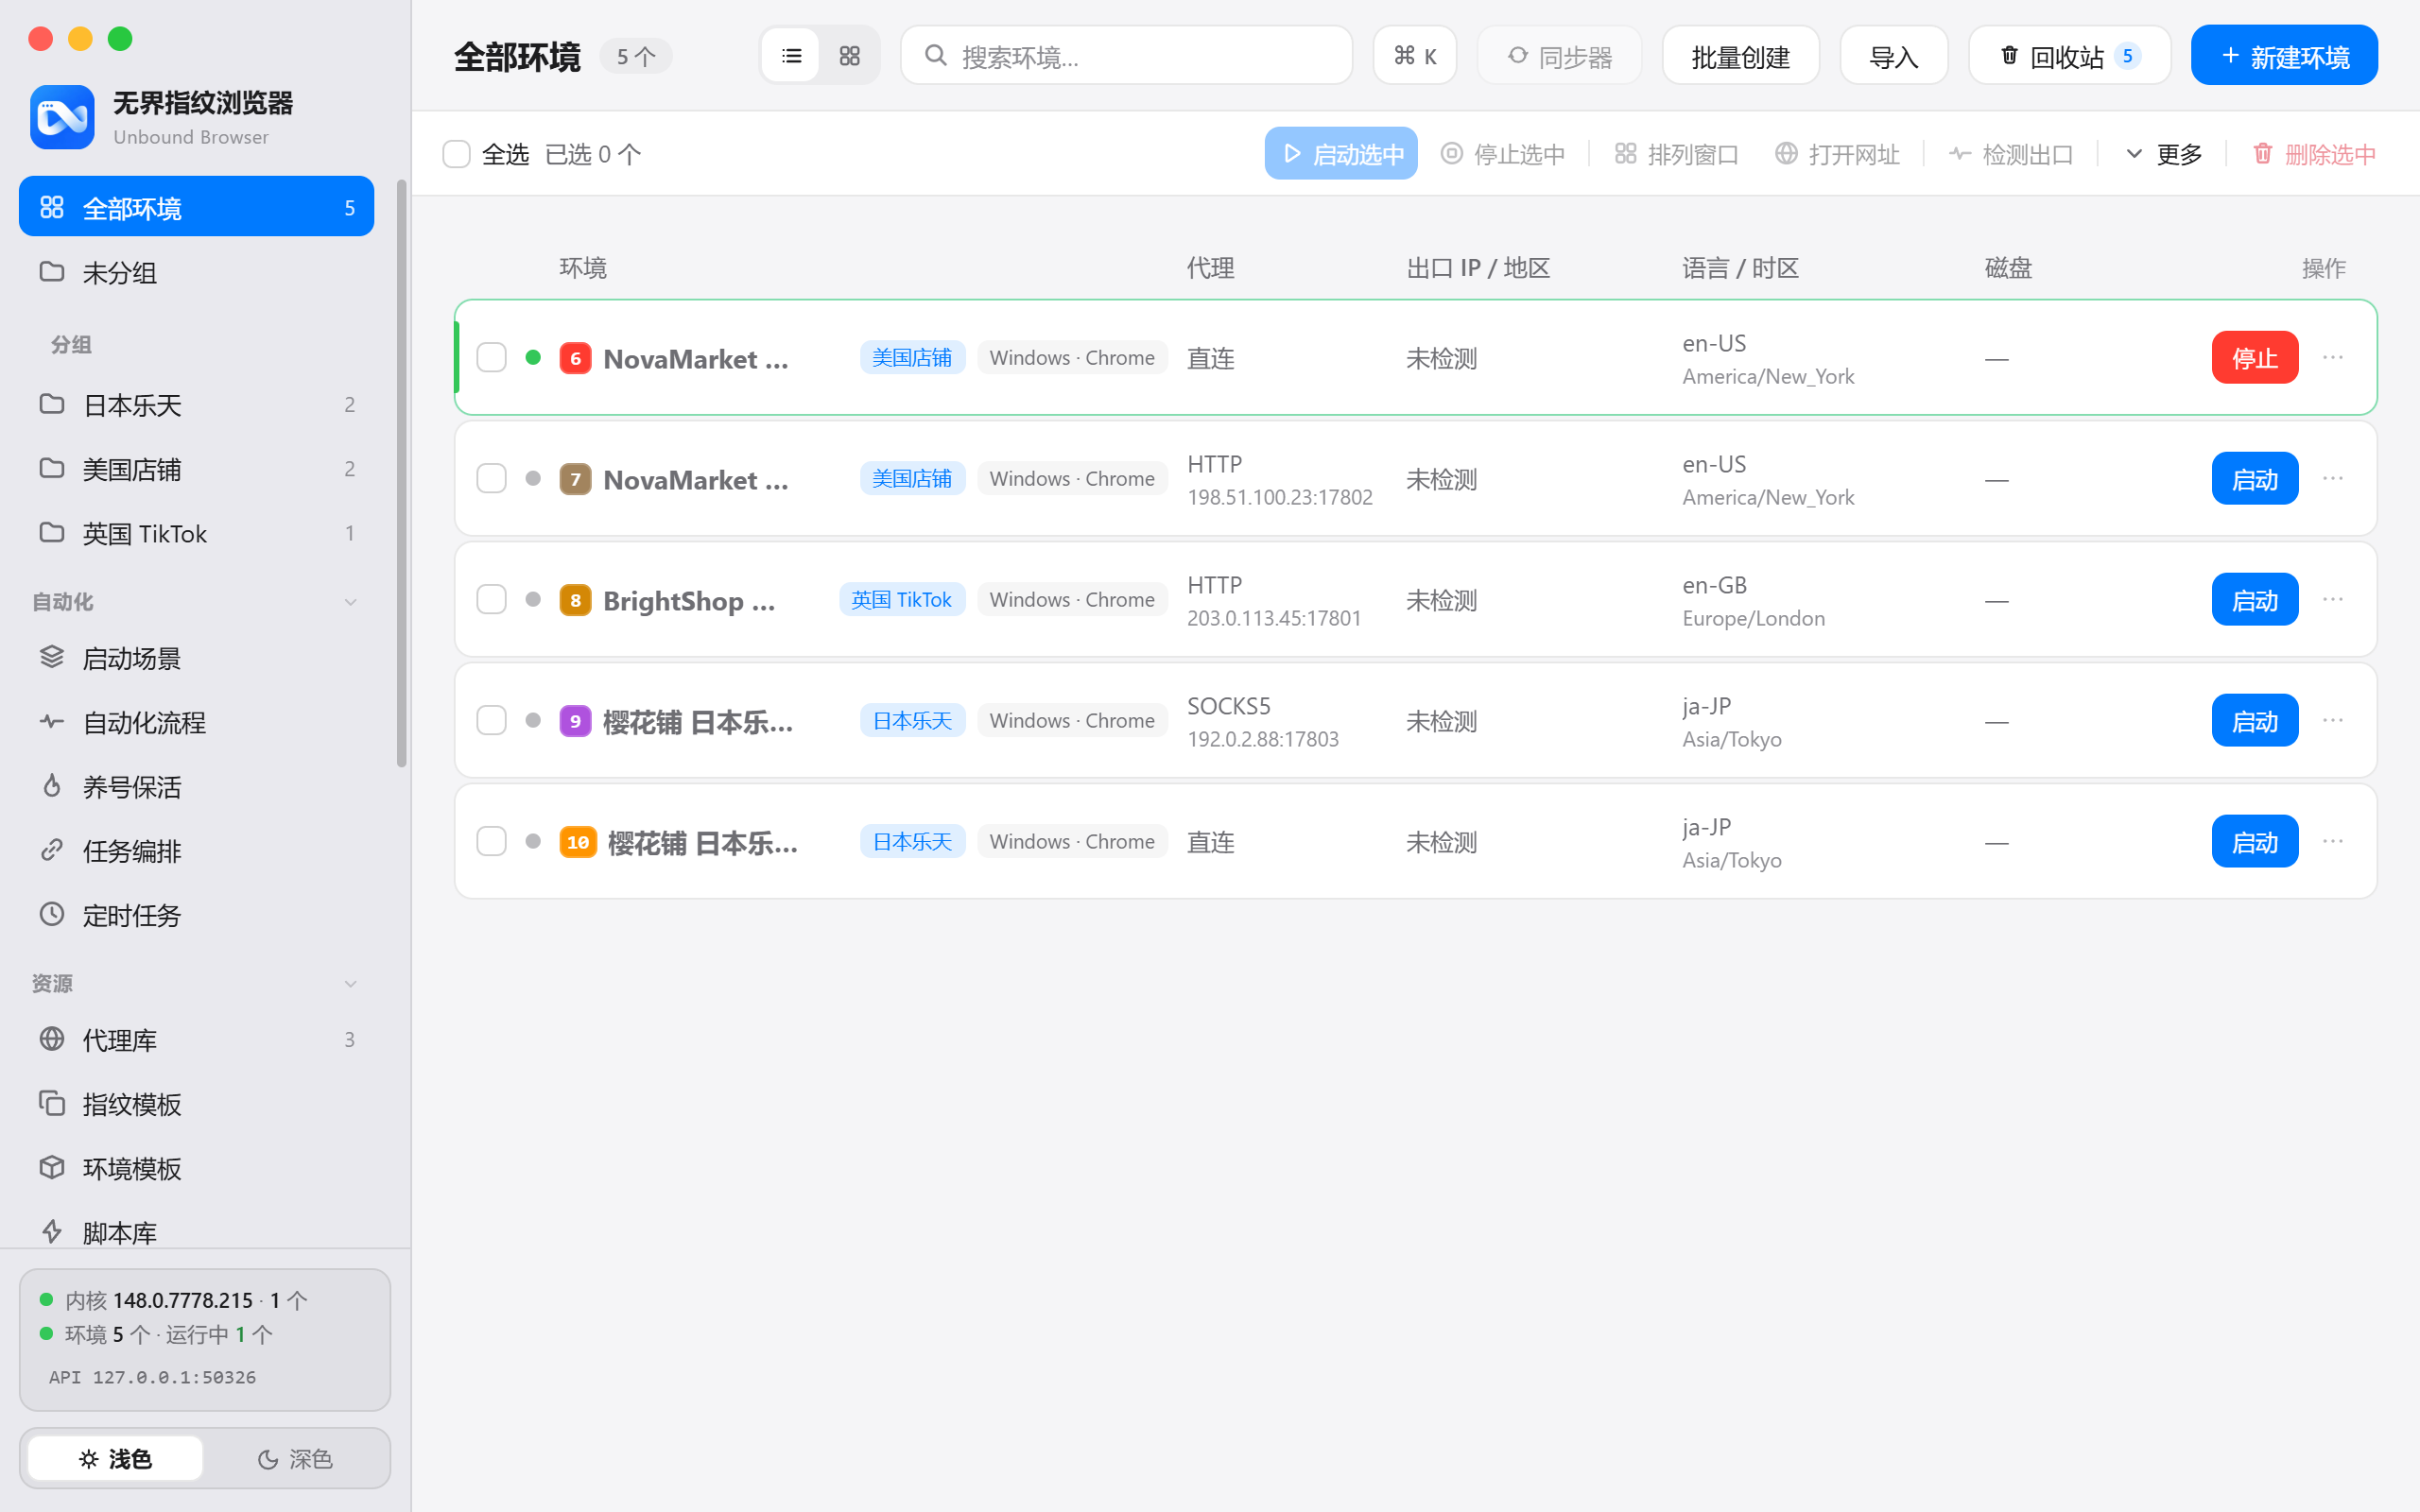Viewport: 2420px width, 1512px height.
Task: Click 打开网址 open URL
Action: click(x=1837, y=154)
